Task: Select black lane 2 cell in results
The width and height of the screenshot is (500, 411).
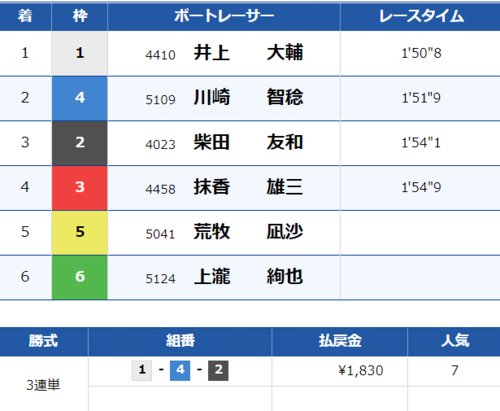Action: click(x=80, y=143)
